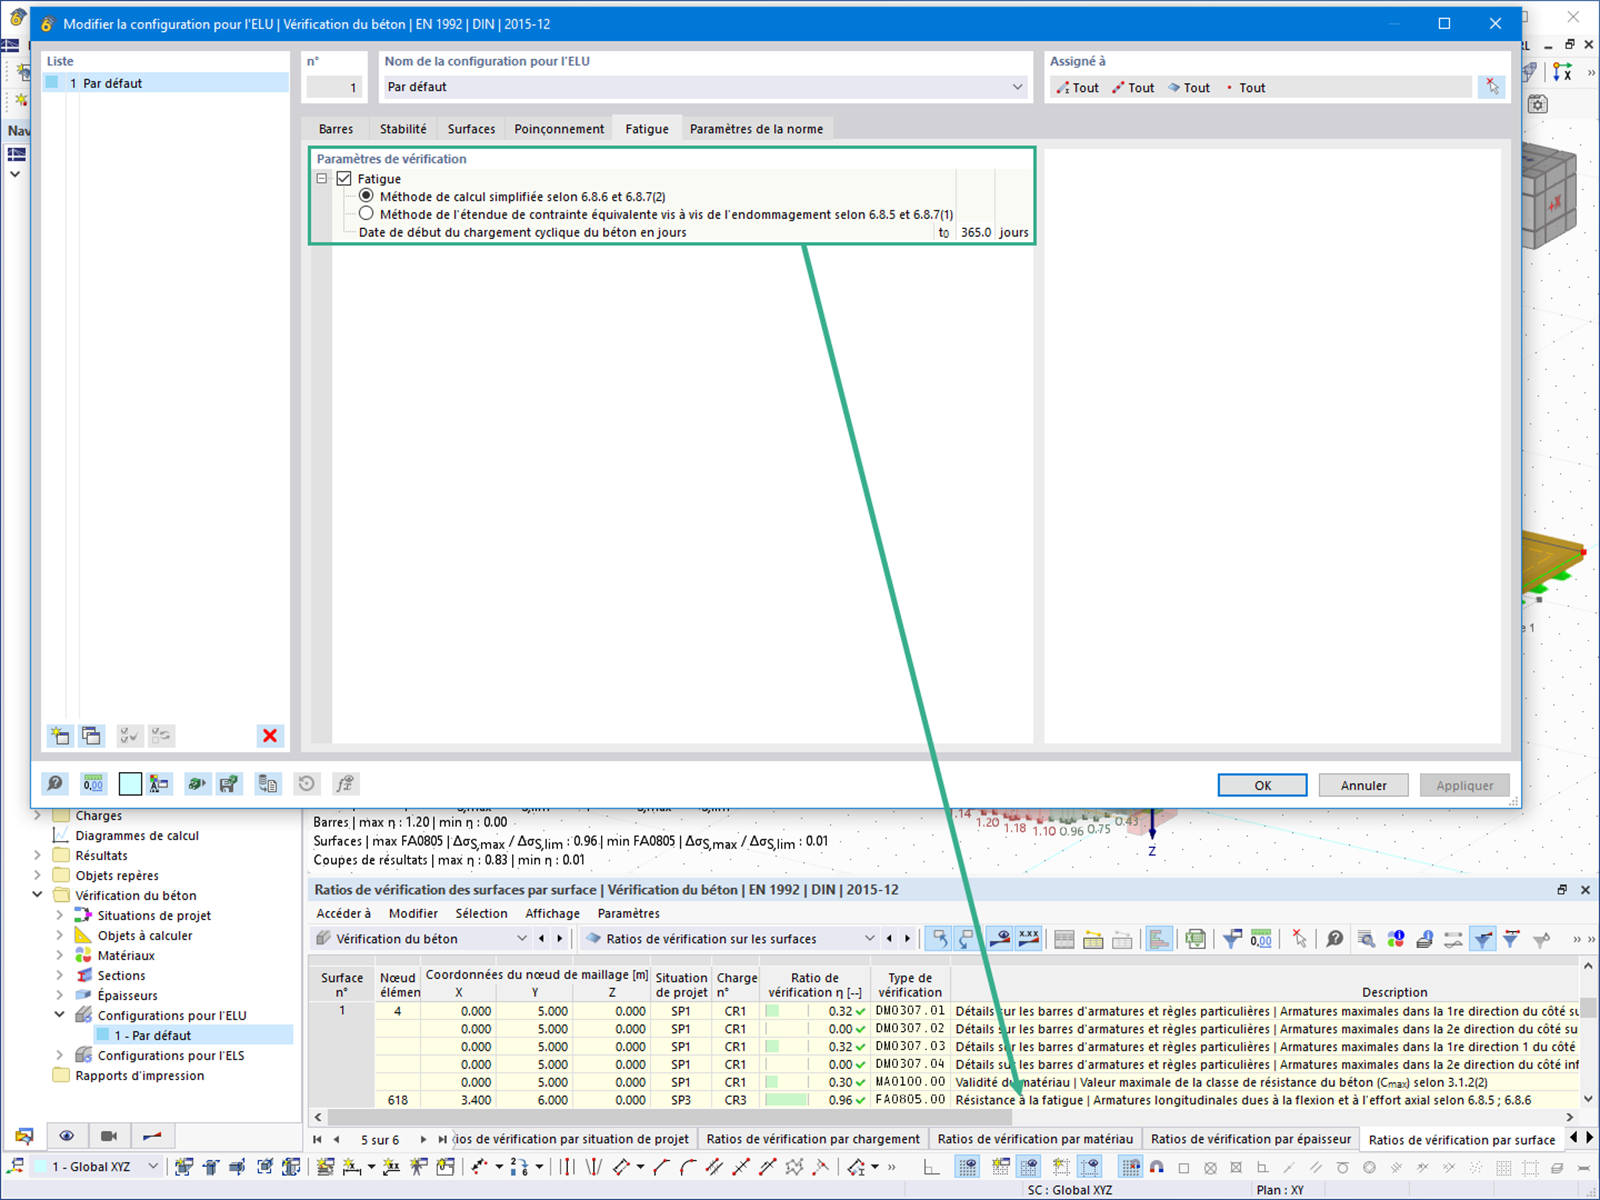
Task: Open the Modifier menu in the results panel
Action: pos(413,913)
